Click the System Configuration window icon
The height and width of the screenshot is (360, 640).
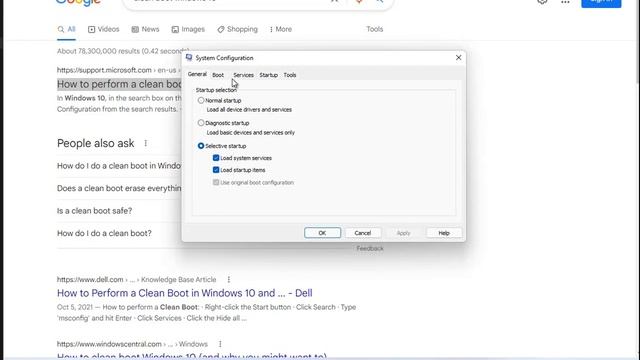(189, 58)
